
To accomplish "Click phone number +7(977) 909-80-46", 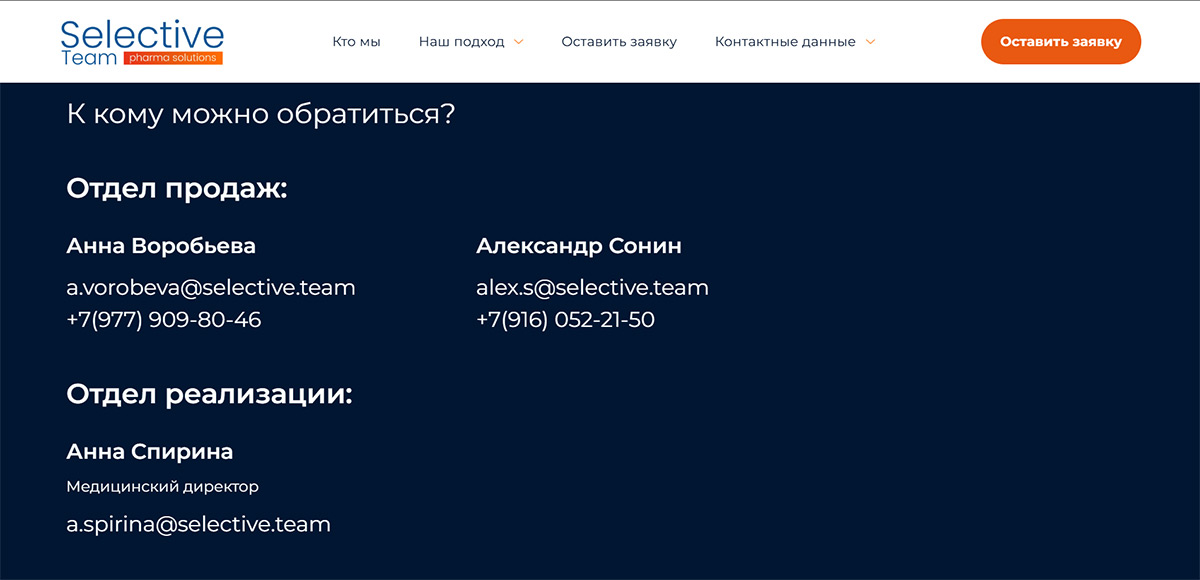I will click(x=164, y=320).
